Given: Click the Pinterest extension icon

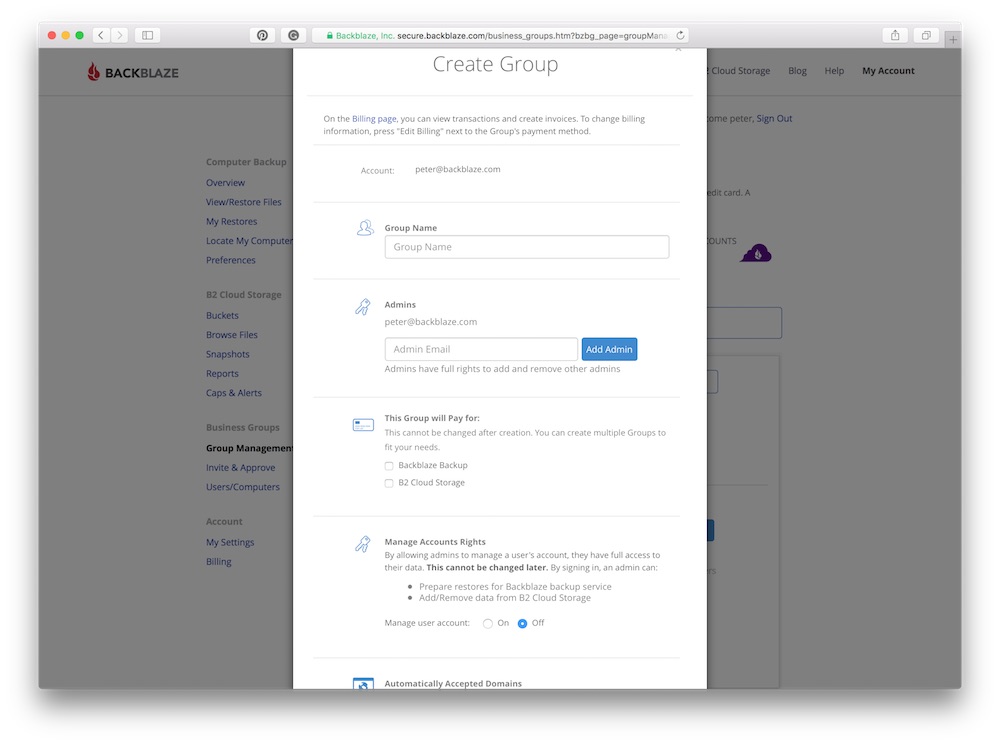Looking at the screenshot, I should click(262, 35).
